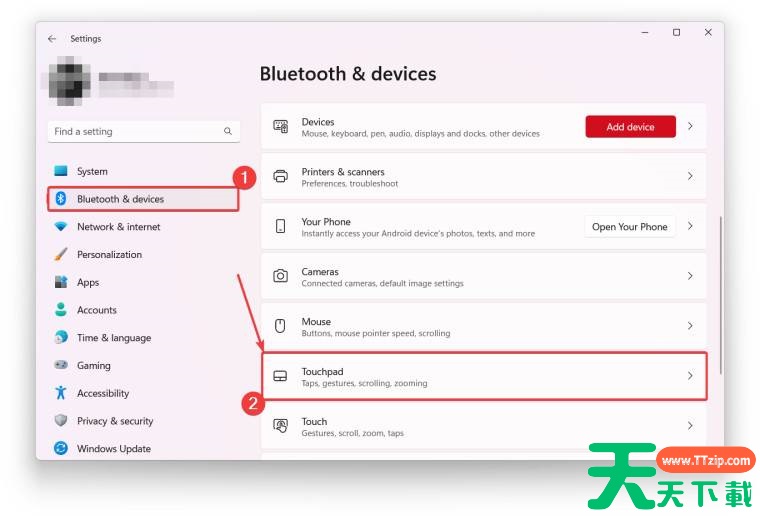Expand the Cameras row chevron

click(x=690, y=276)
